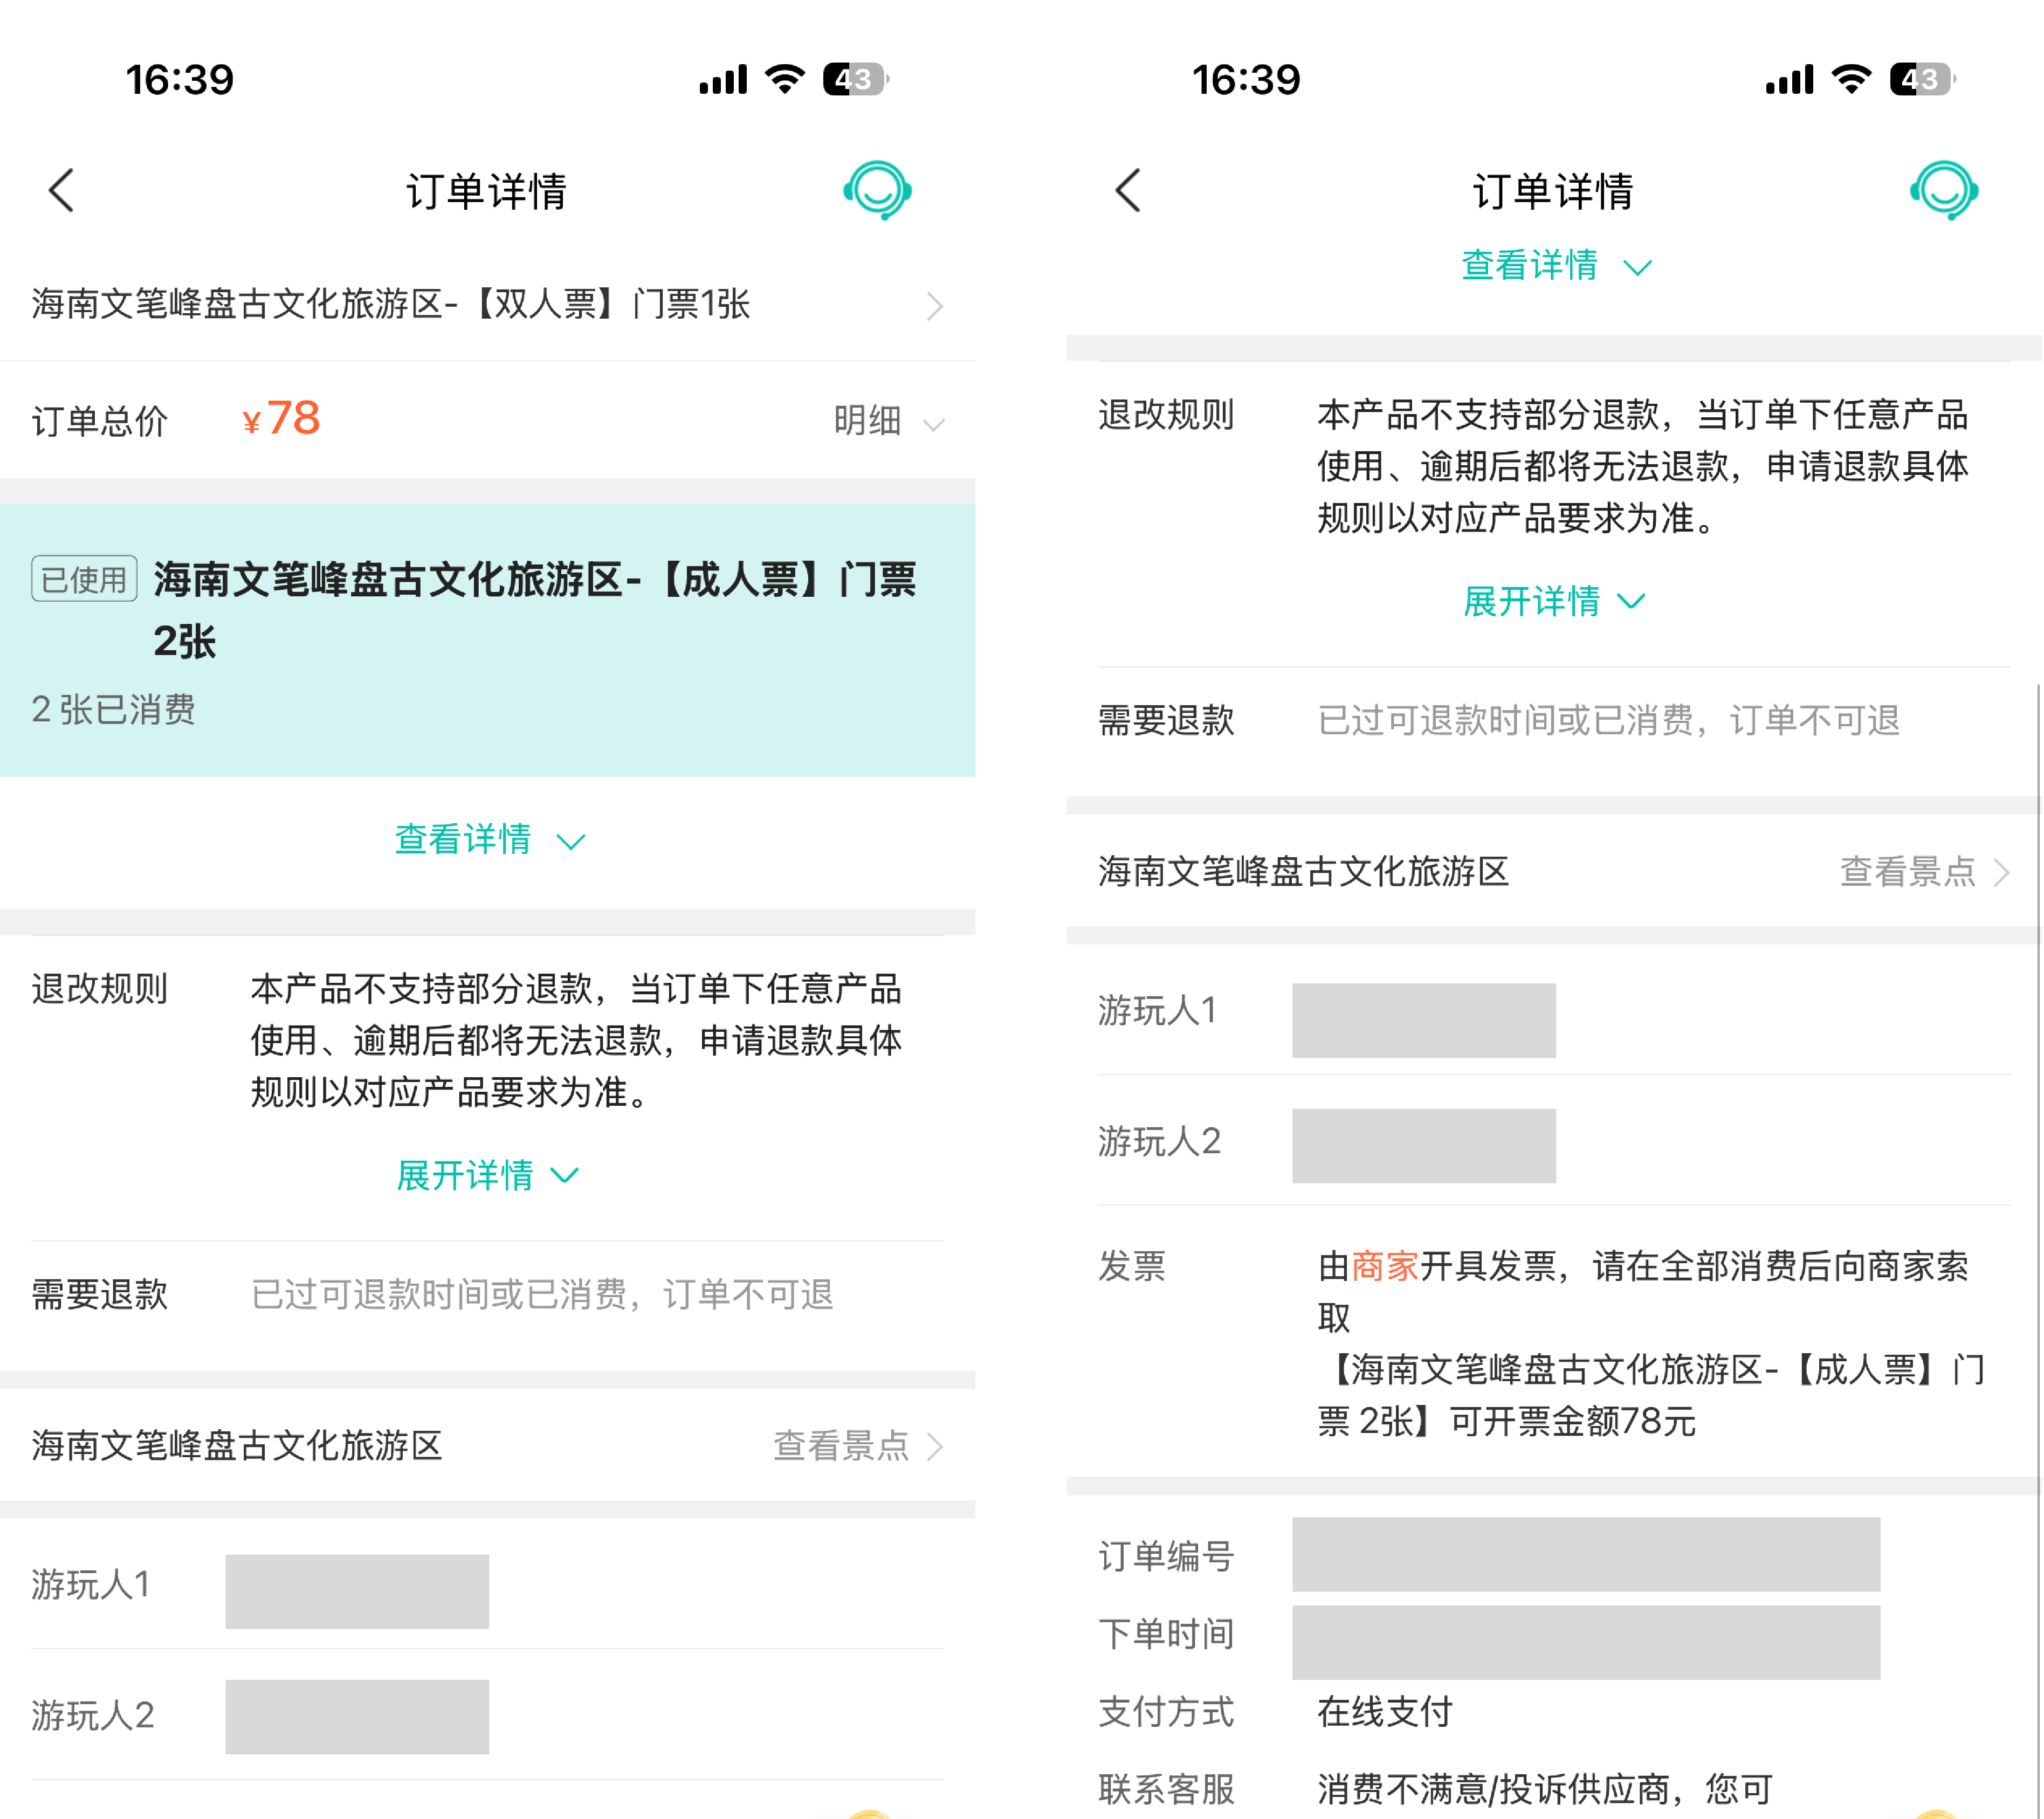Viewport: 2044px width, 1819px height.
Task: Open 查看景点 link on right screen
Action: click(x=1925, y=871)
